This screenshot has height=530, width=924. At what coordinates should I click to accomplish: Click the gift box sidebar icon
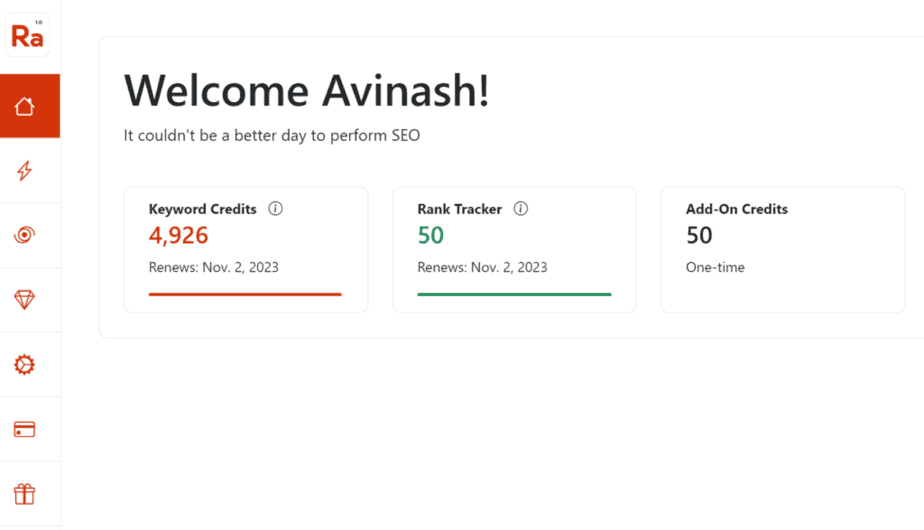tap(24, 494)
